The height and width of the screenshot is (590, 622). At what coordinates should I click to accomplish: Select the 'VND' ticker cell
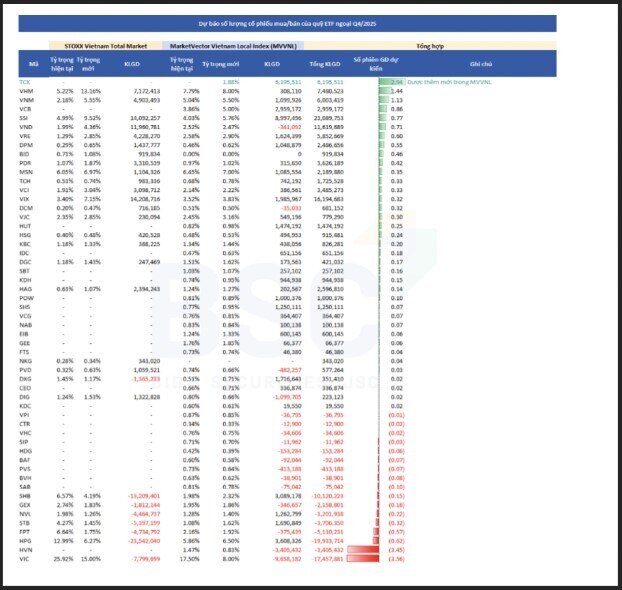[26, 127]
